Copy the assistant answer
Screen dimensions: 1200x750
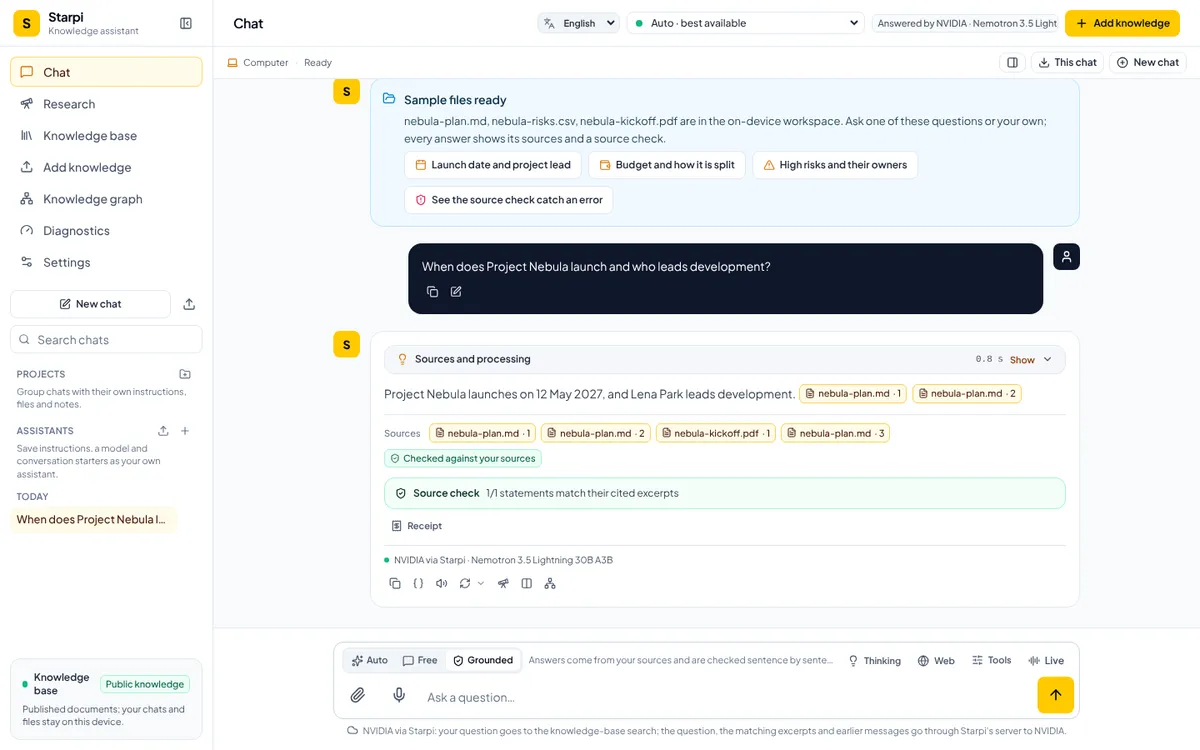[395, 583]
